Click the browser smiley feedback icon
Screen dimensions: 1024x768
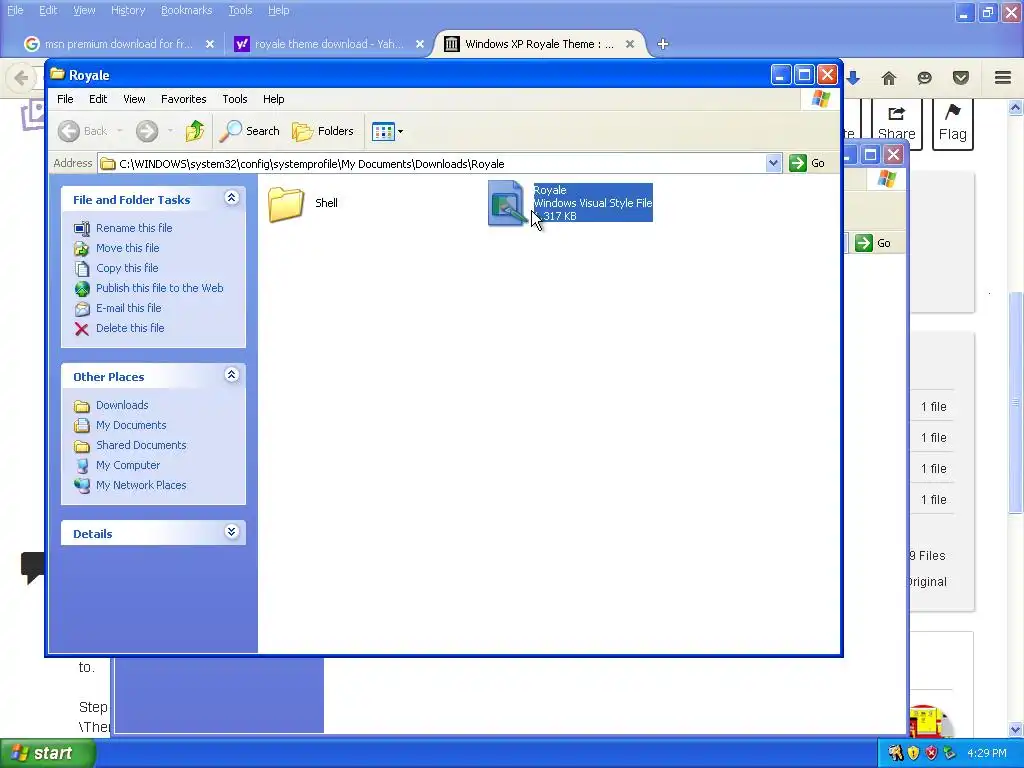tap(924, 78)
